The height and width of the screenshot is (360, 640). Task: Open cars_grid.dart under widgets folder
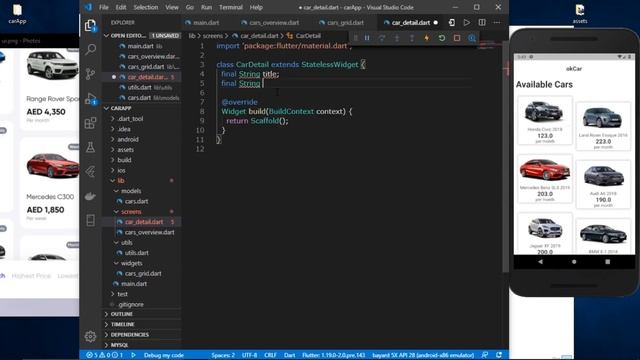tap(142, 273)
